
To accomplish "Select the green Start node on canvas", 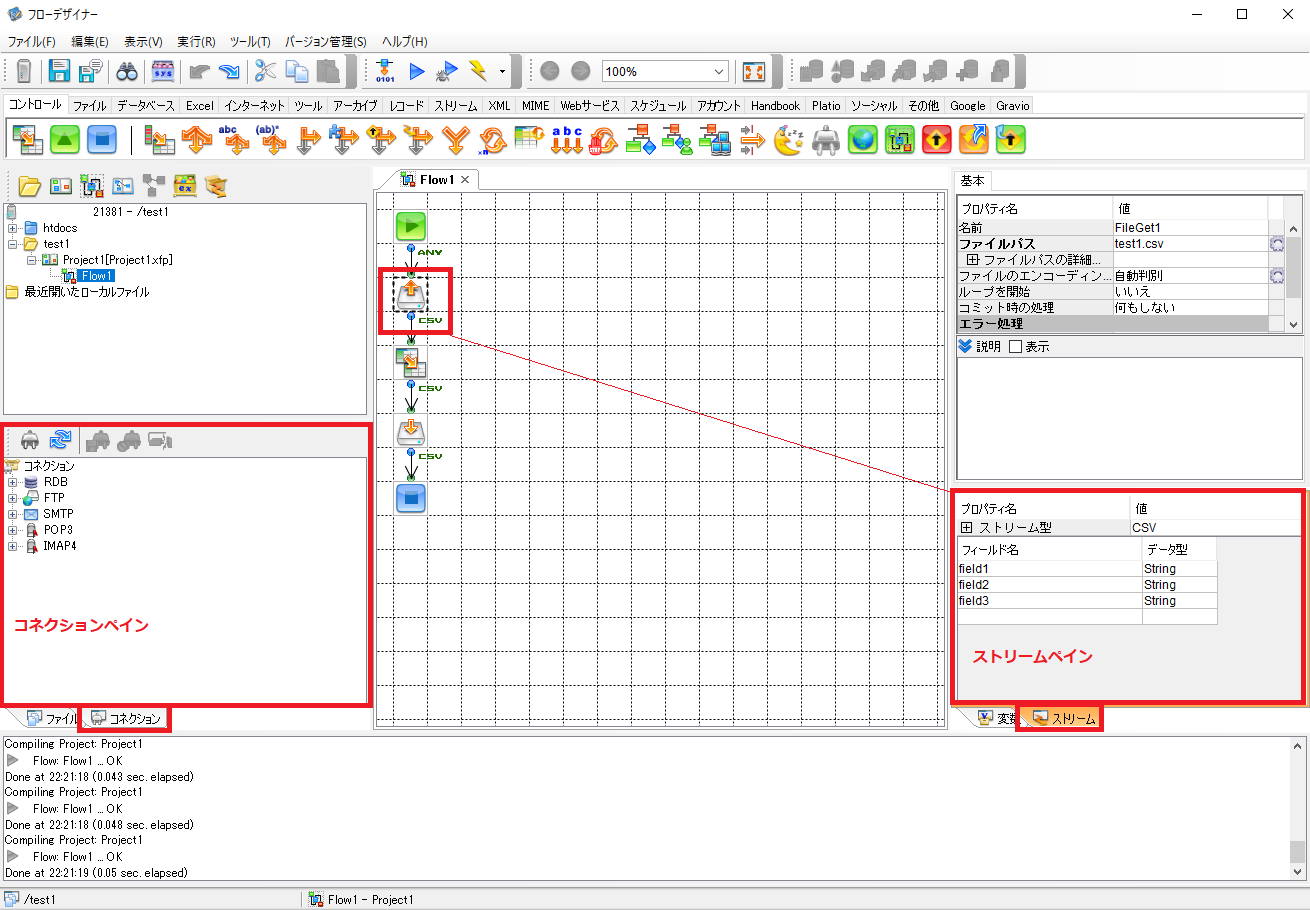I will pyautogui.click(x=410, y=226).
